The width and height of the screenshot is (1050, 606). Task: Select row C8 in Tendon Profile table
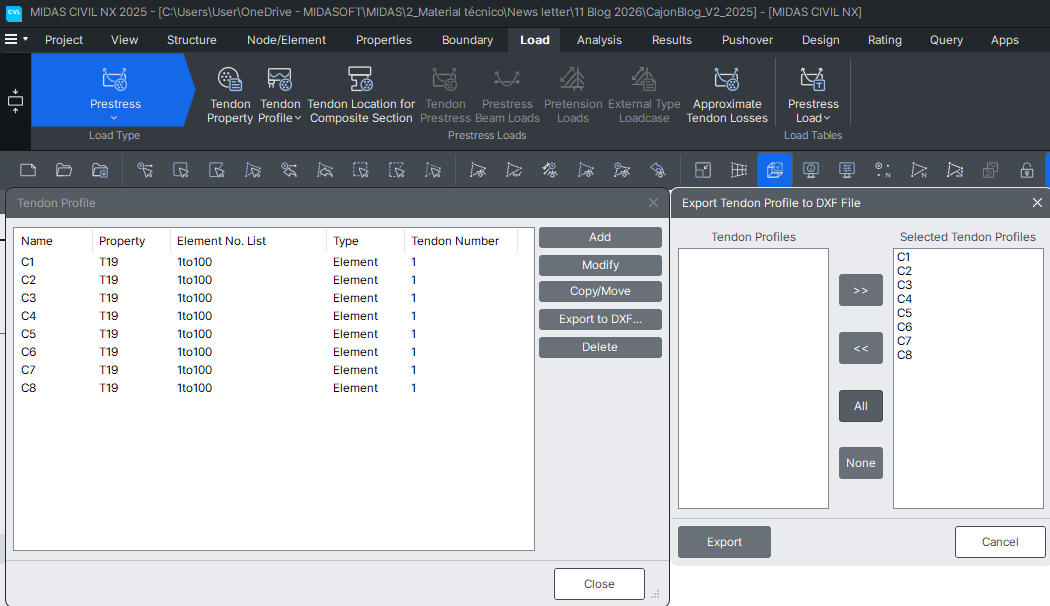click(273, 388)
